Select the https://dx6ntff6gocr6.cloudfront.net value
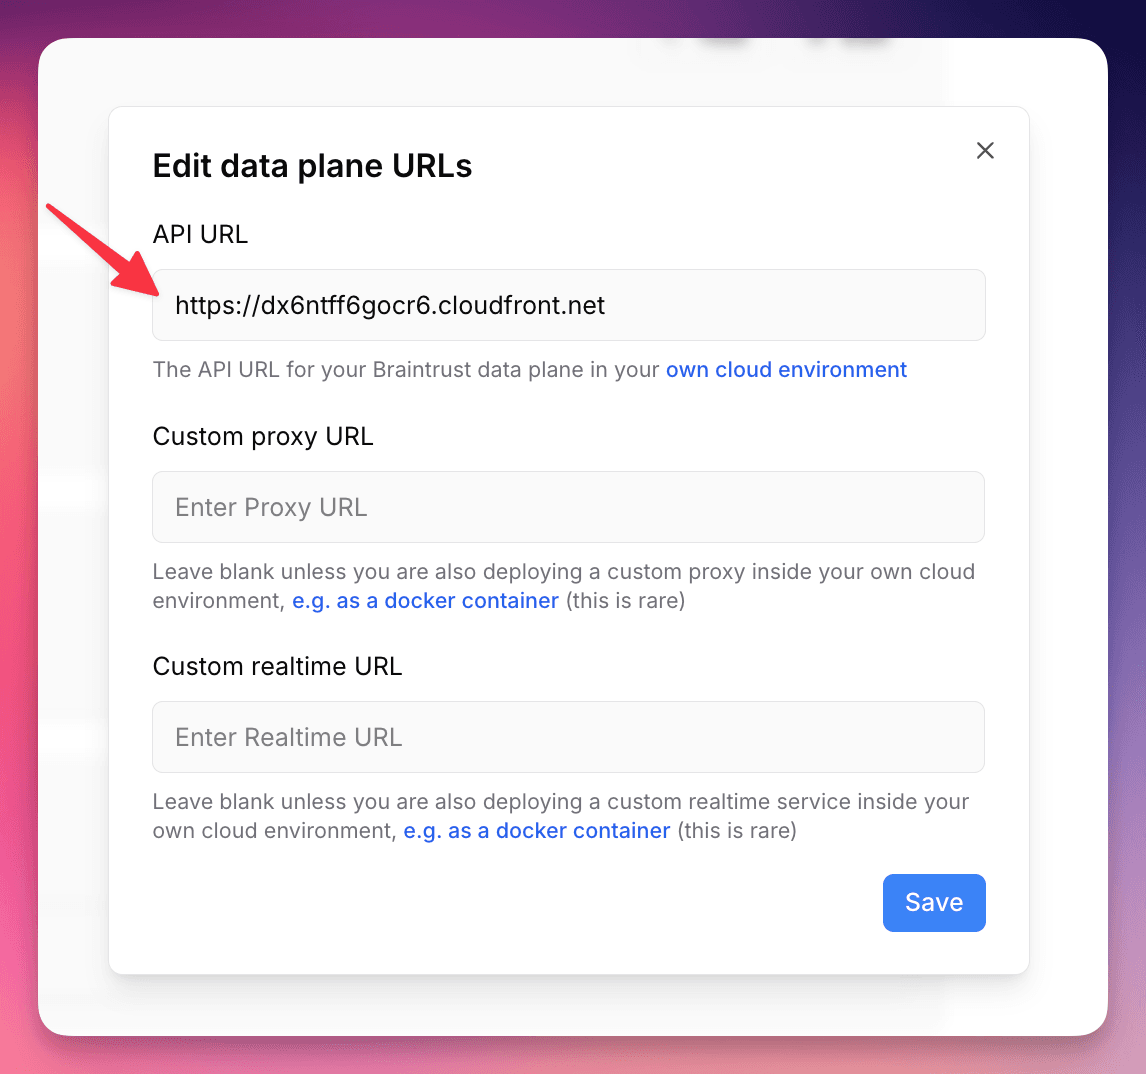Image resolution: width=1146 pixels, height=1074 pixels. [390, 305]
